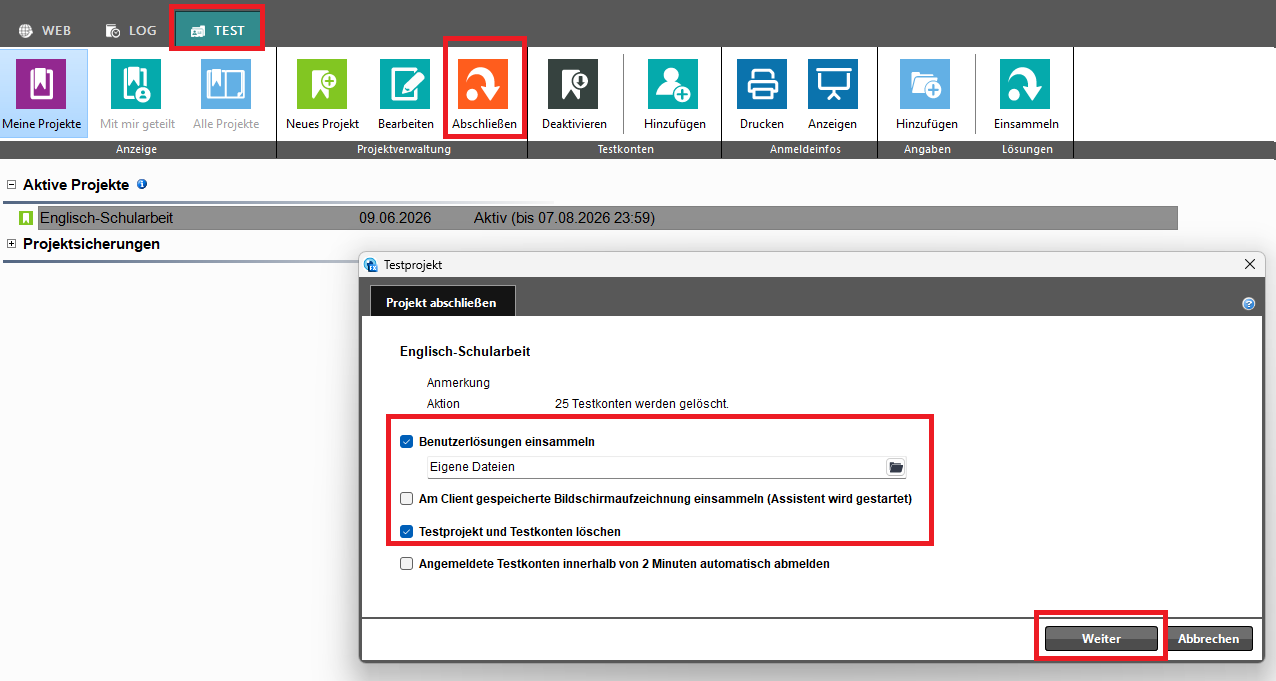This screenshot has height=681, width=1276.
Task: Click the Aktive Projekte heading text
Action: (x=76, y=185)
